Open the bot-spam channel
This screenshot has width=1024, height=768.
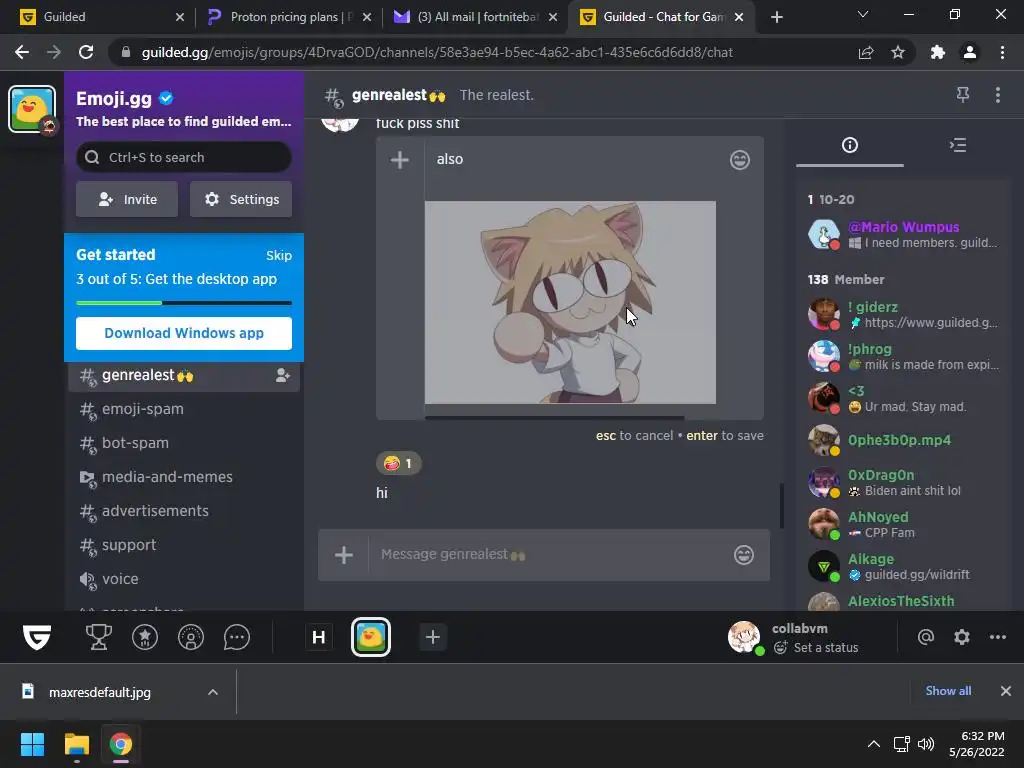coord(184,443)
